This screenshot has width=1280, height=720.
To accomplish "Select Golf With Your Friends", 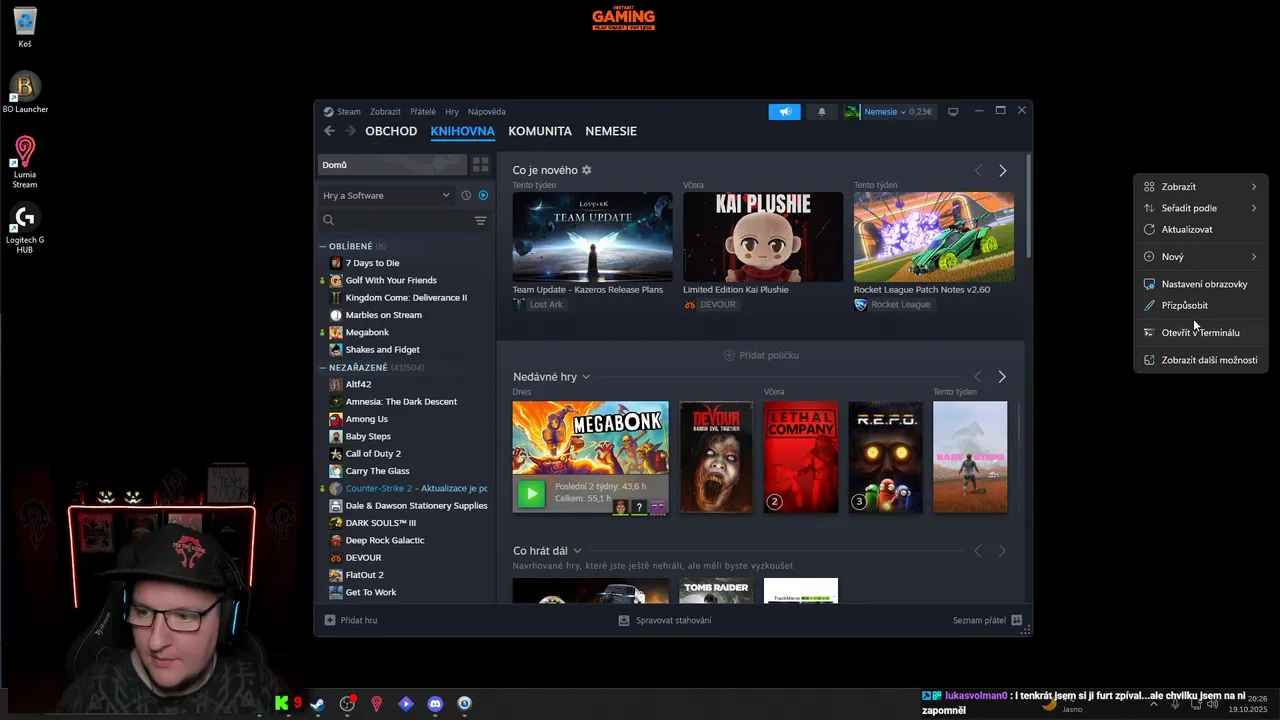I will coord(391,280).
